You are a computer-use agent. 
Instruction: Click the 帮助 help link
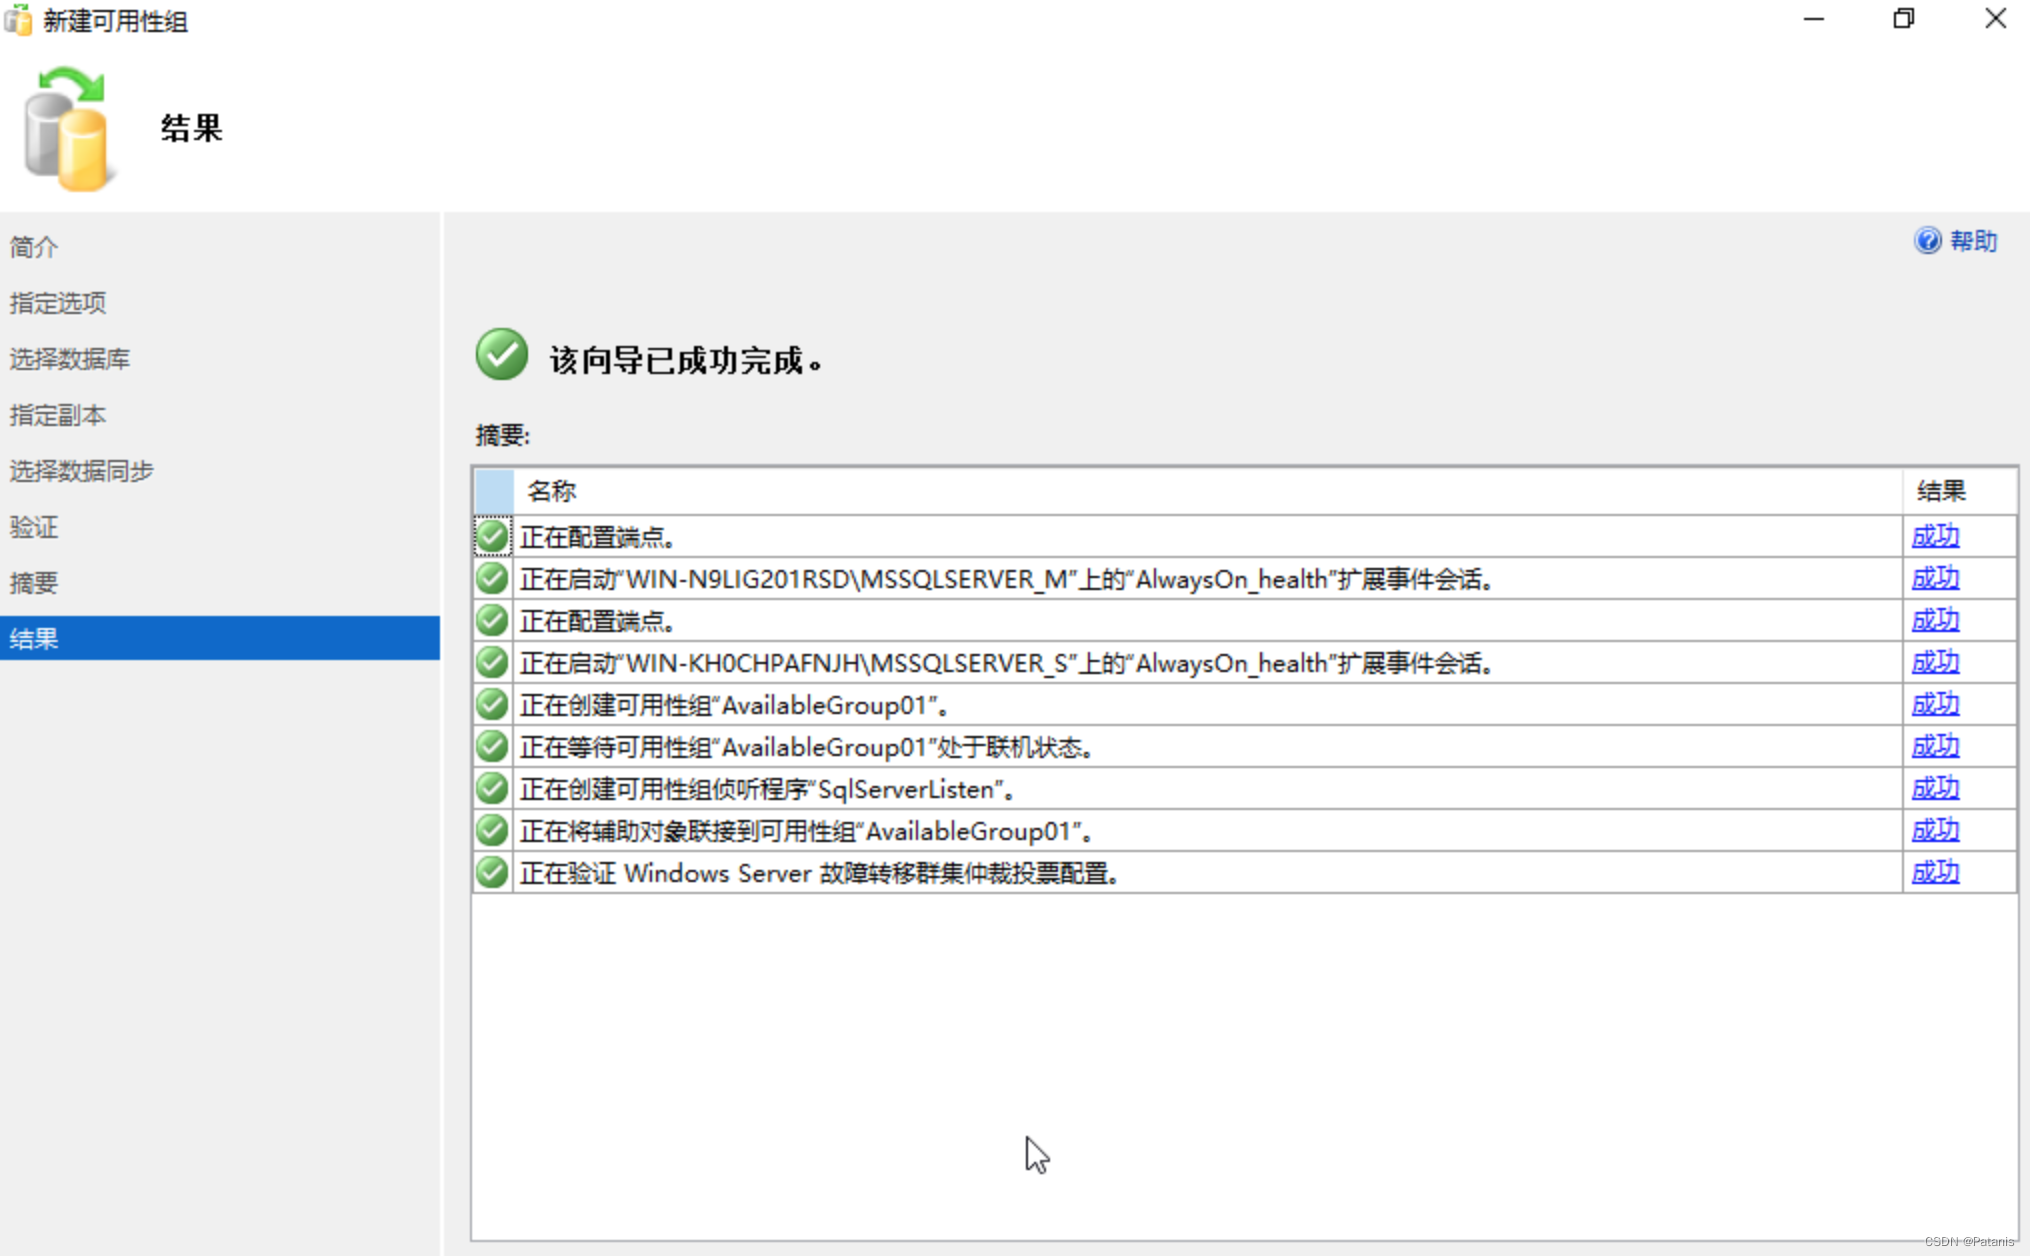pyautogui.click(x=1972, y=241)
